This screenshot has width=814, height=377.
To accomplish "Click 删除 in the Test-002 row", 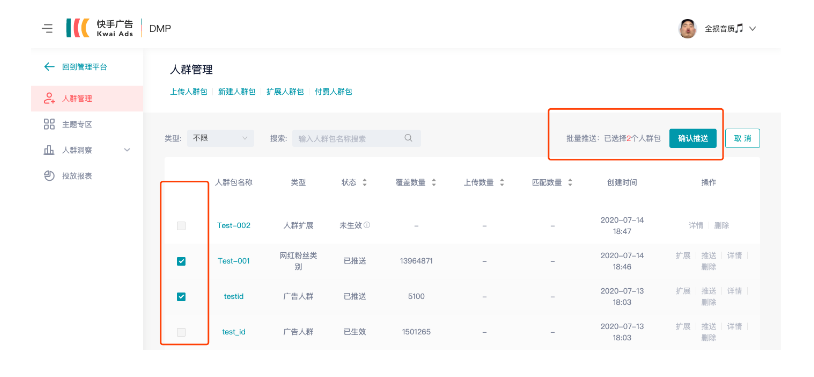I will 722,225.
